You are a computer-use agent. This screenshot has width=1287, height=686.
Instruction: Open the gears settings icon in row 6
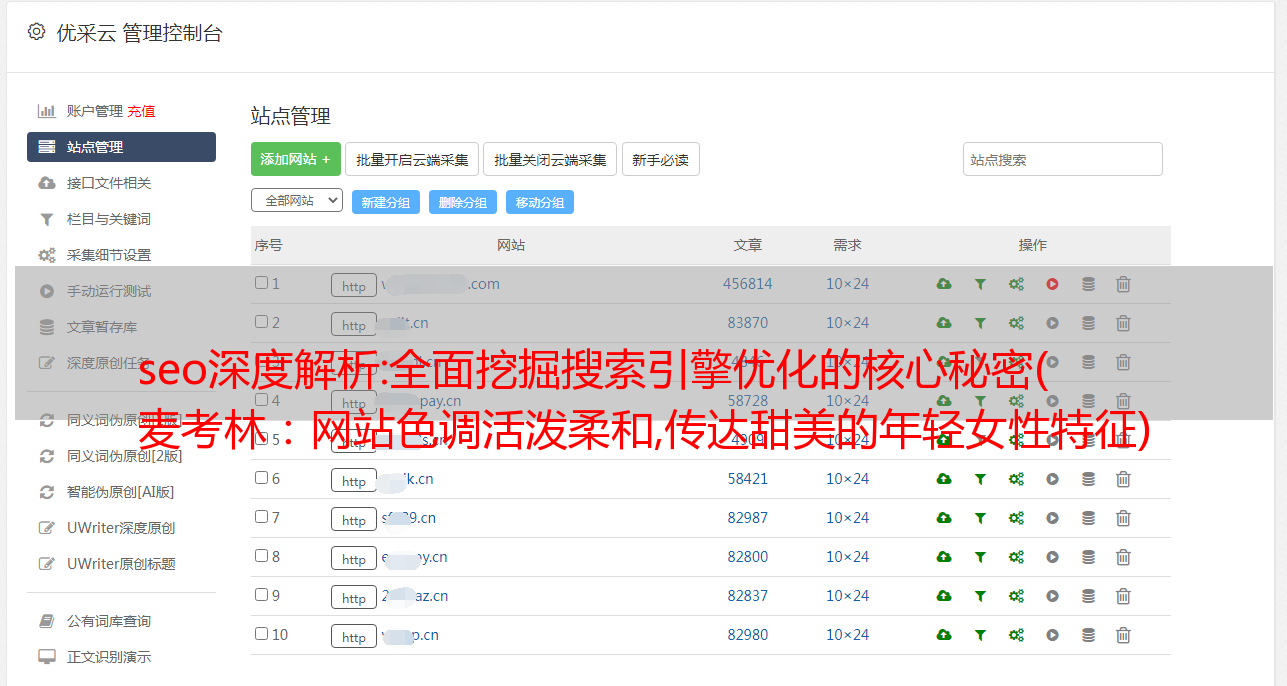point(1016,479)
